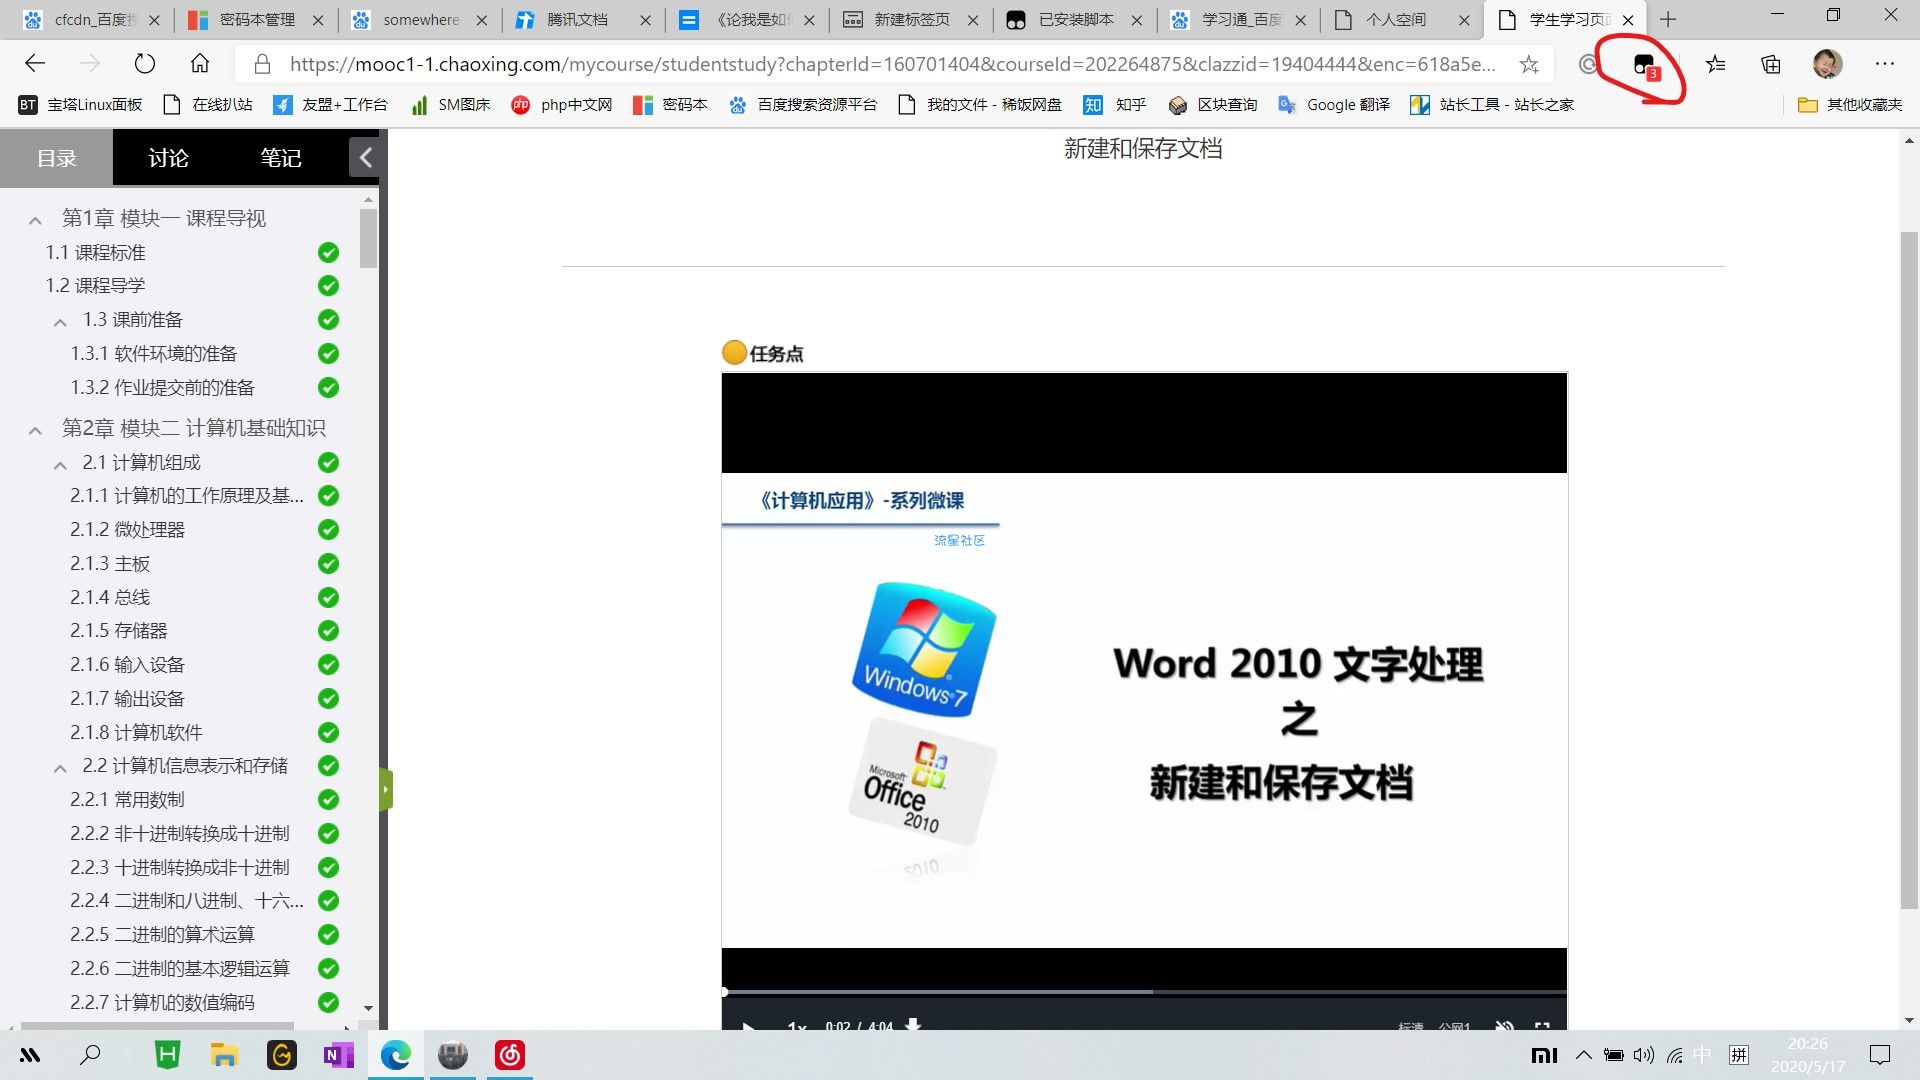Click the page vertical scrollbar
Screen dimensions: 1920x1080
point(1909,570)
